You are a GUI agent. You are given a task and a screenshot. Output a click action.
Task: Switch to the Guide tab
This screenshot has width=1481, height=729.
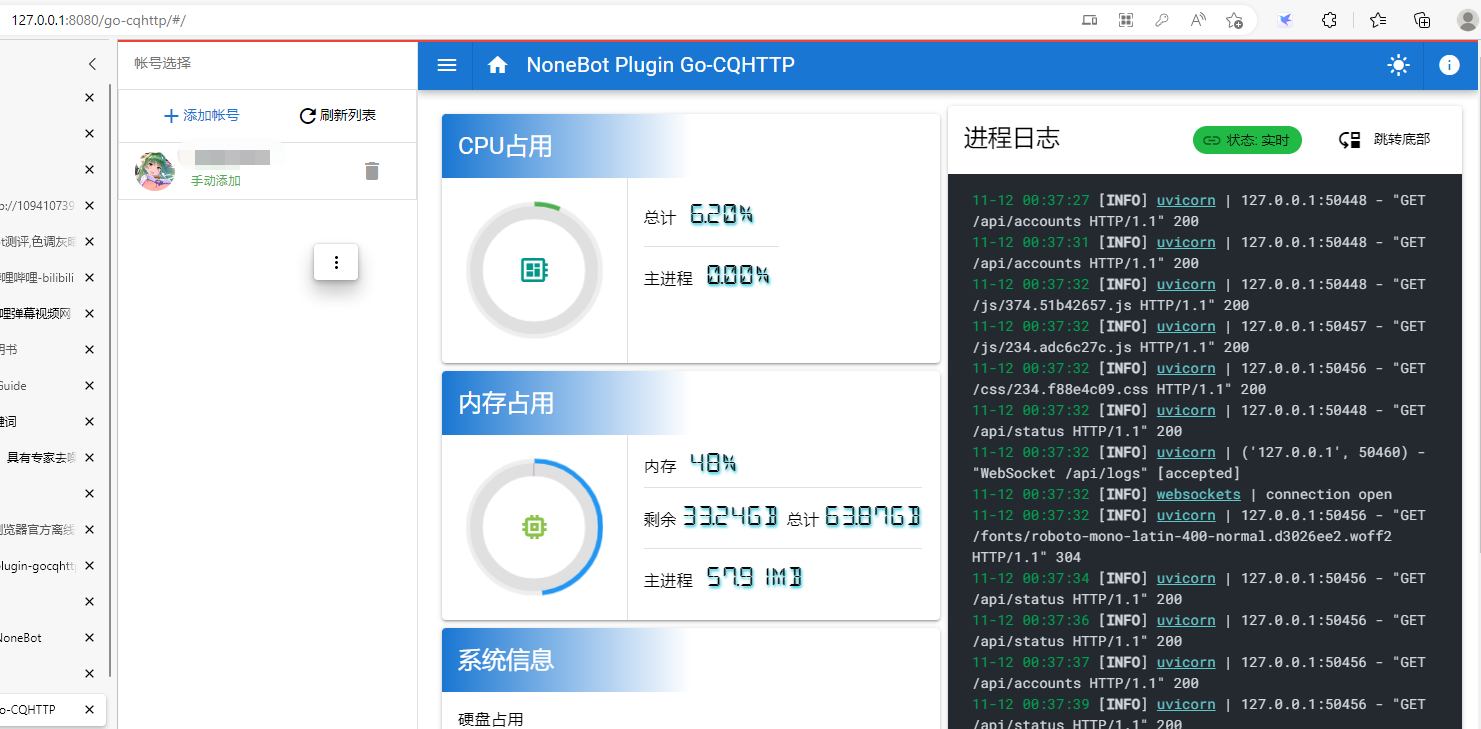pyautogui.click(x=36, y=386)
